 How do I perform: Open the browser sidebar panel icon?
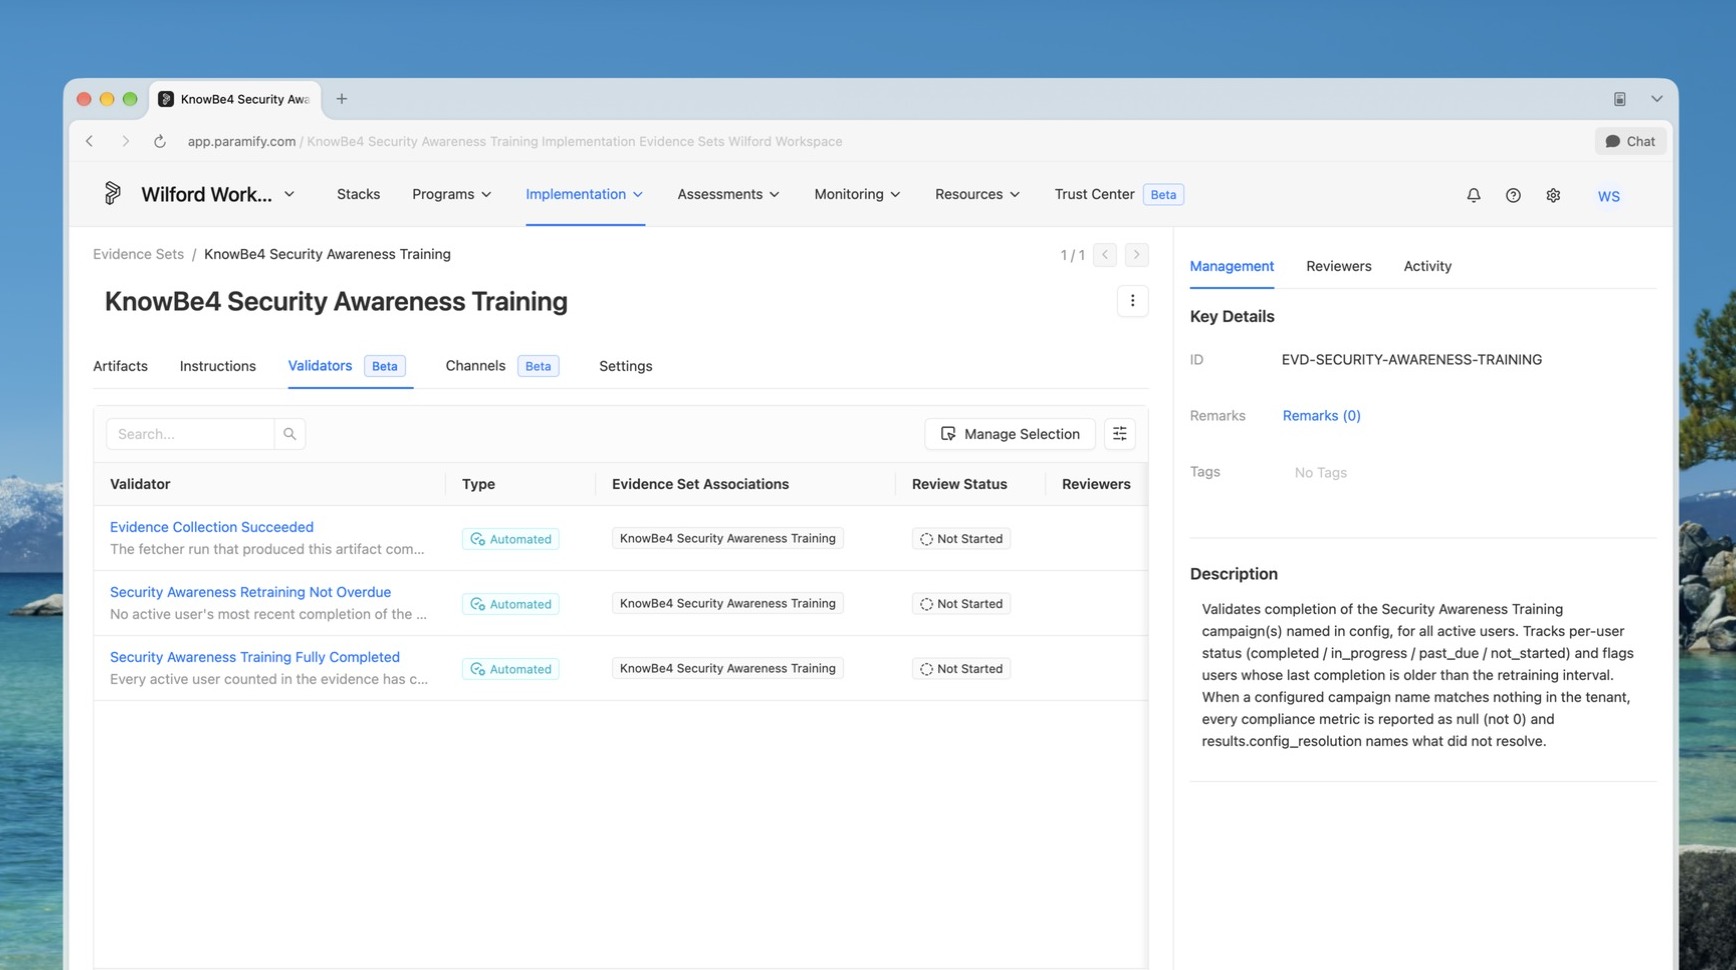pyautogui.click(x=1620, y=99)
